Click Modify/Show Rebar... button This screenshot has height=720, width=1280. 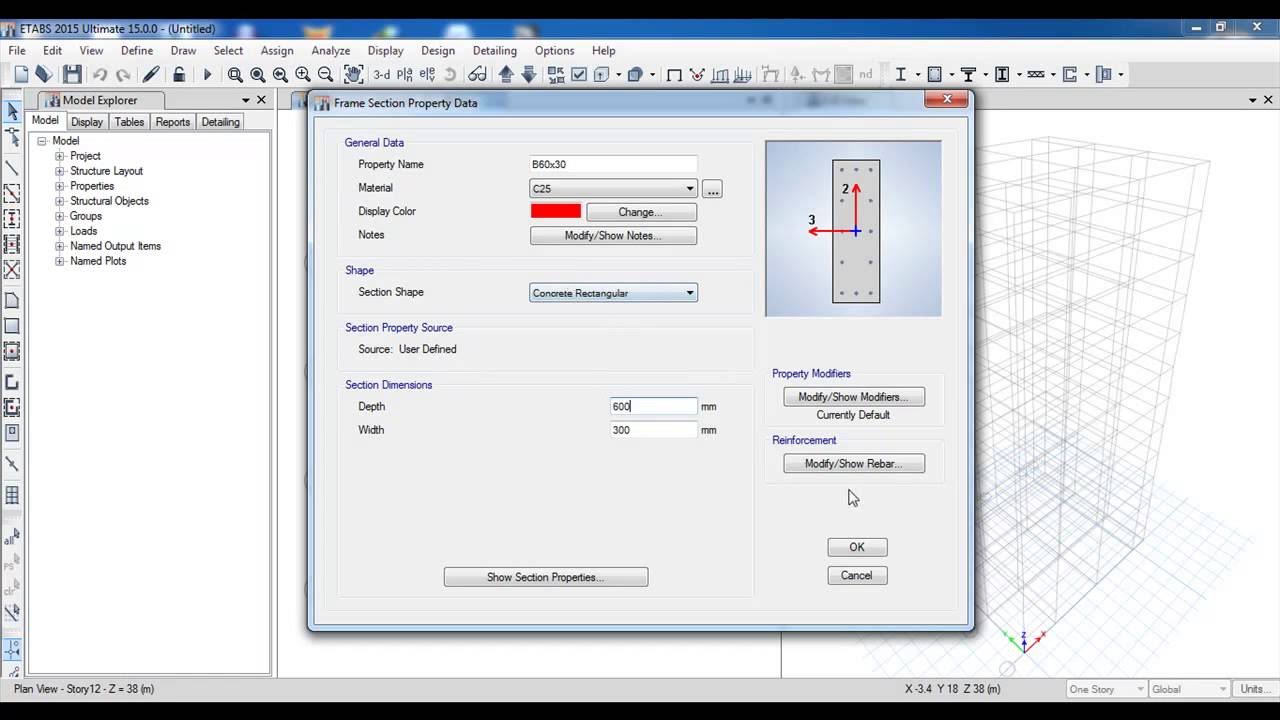[854, 464]
